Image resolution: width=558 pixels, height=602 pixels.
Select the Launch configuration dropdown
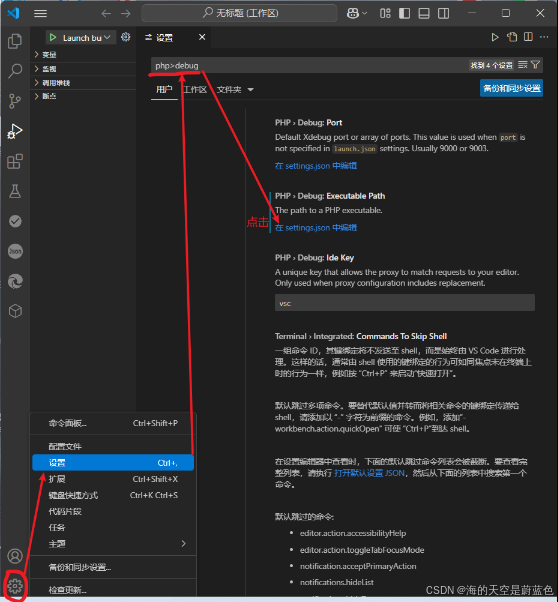[87, 38]
